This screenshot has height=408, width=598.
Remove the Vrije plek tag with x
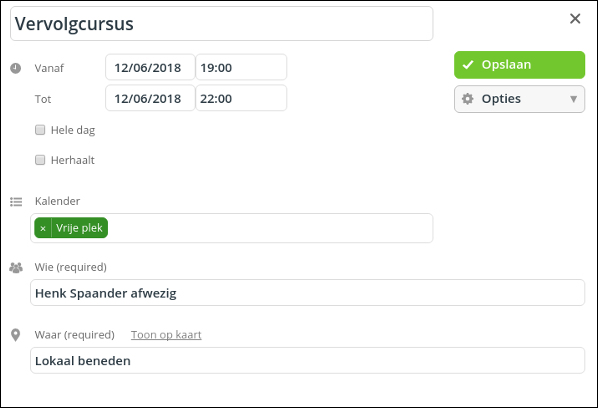pyautogui.click(x=43, y=228)
